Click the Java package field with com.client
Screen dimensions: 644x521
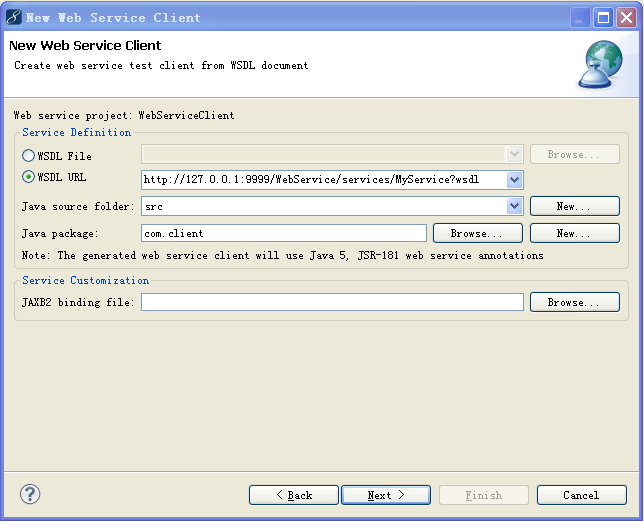point(284,233)
